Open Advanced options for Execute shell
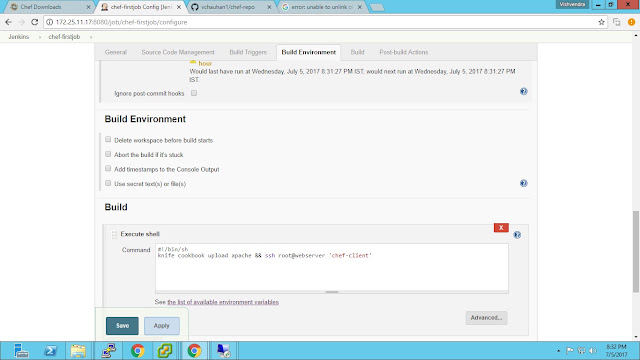Image resolution: width=640 pixels, height=360 pixels. [486, 318]
